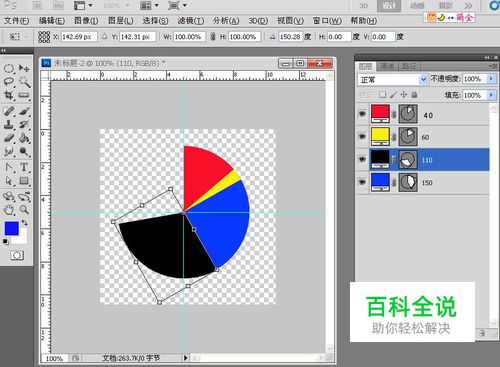Switch to the 路径 paths tab

pyautogui.click(x=409, y=66)
